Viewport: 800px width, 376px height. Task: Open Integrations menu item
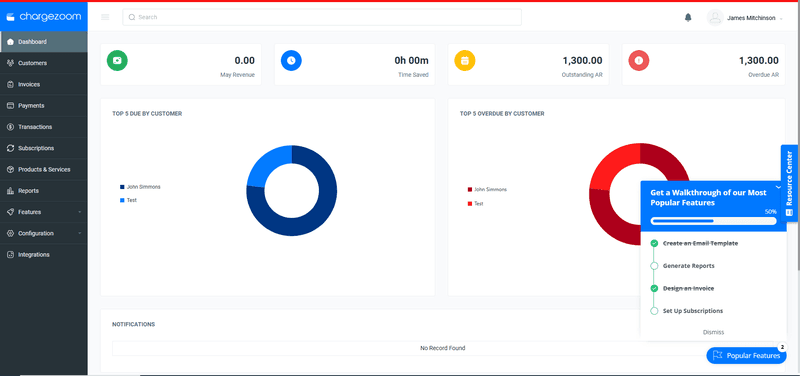click(x=44, y=255)
